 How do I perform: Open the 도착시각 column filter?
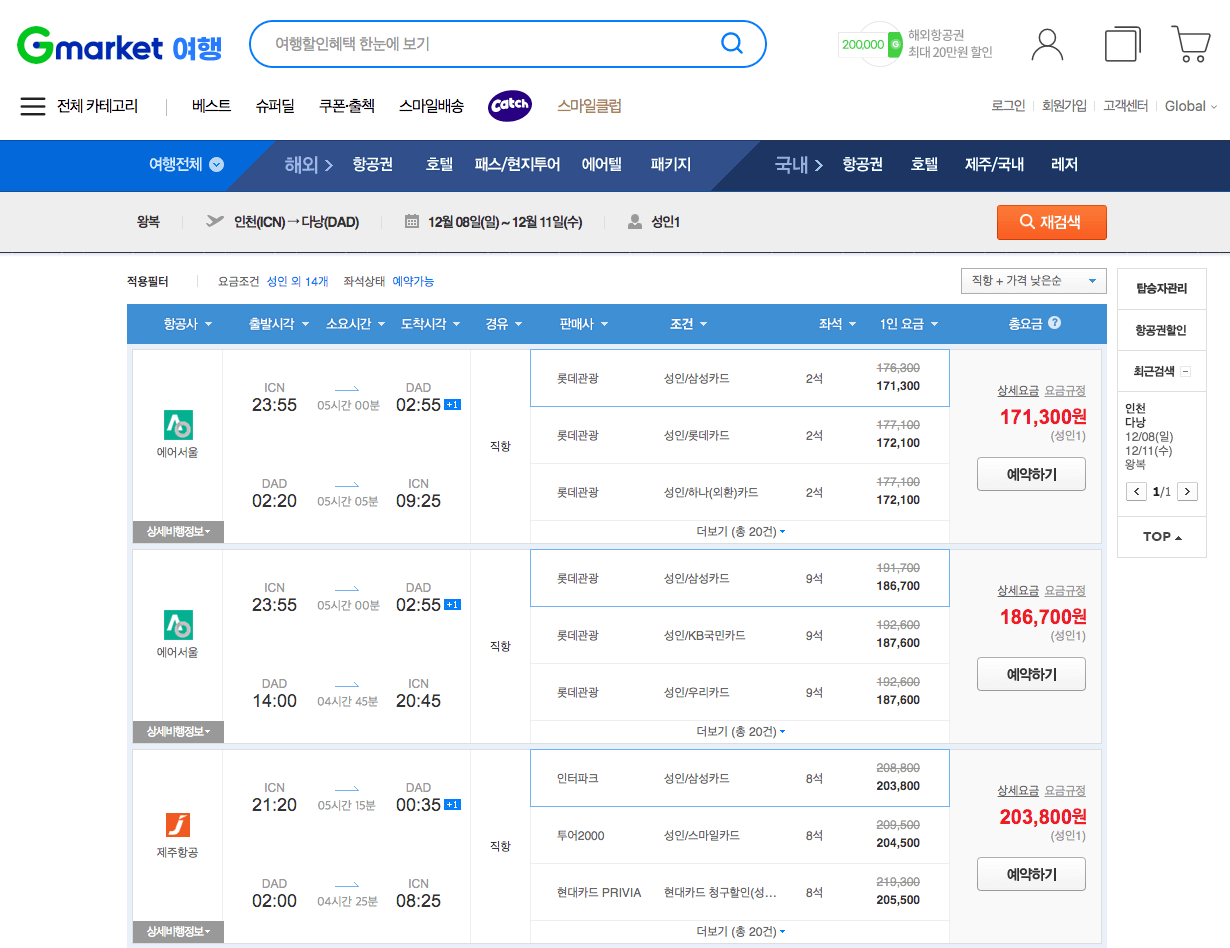430,324
